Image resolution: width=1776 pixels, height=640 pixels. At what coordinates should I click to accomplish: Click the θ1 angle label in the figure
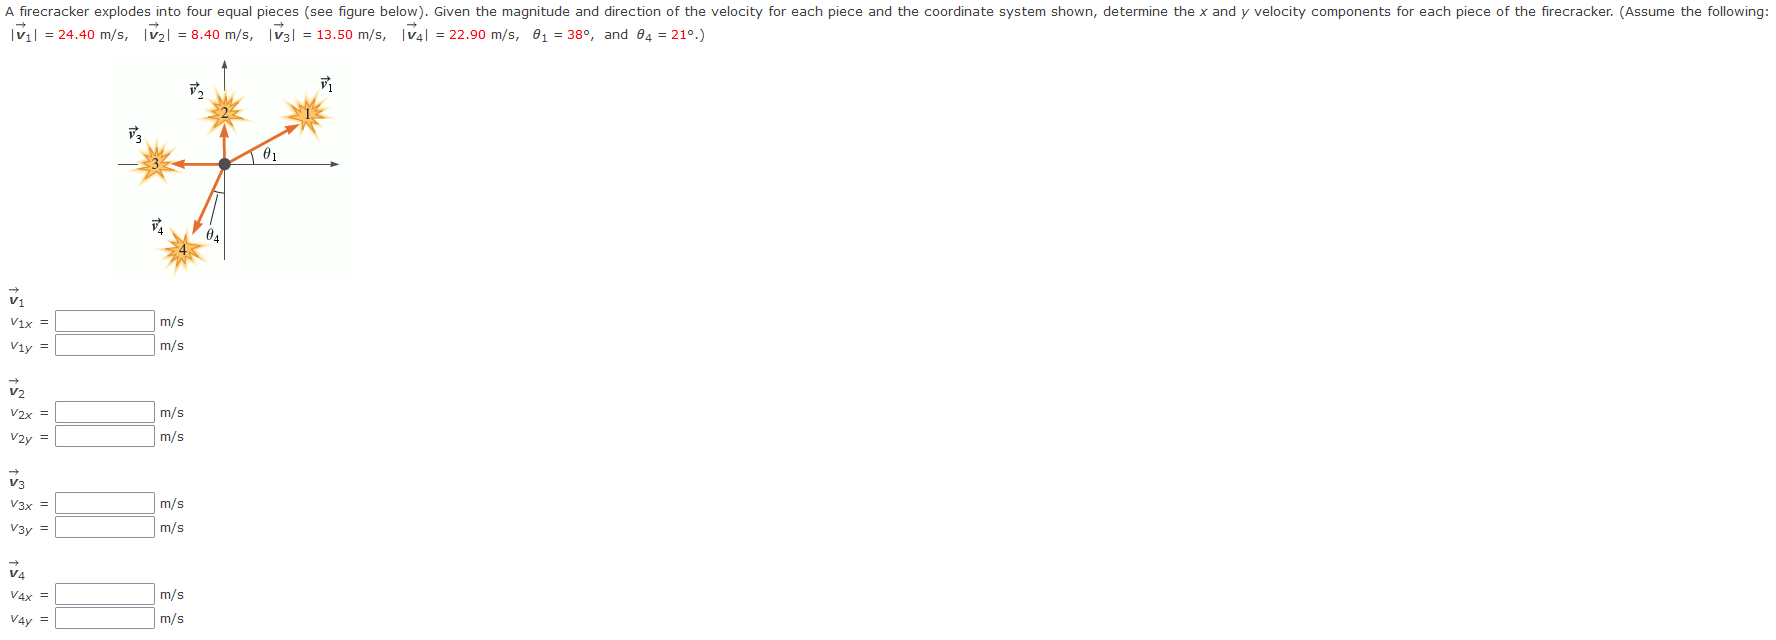point(269,155)
